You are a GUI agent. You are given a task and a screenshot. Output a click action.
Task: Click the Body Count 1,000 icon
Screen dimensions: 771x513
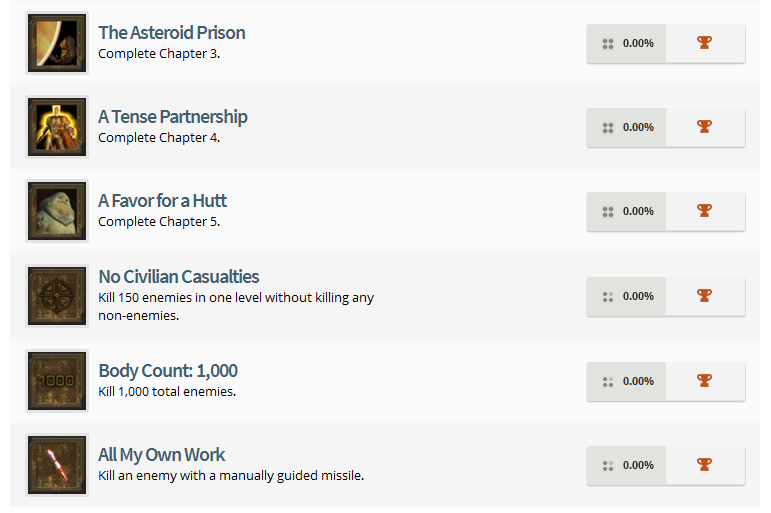coord(57,381)
